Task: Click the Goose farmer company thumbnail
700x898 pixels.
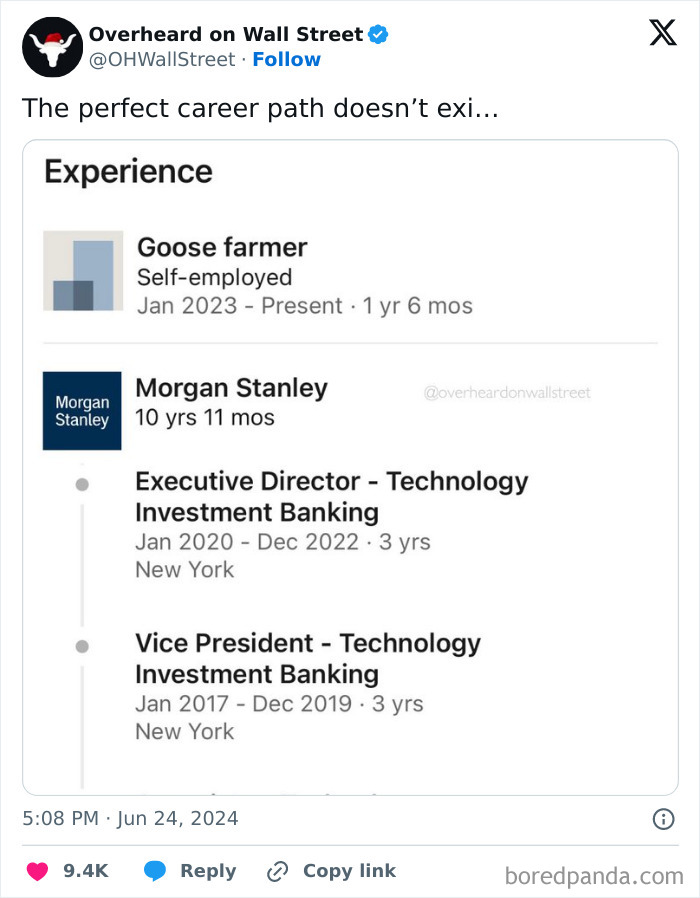Action: pyautogui.click(x=82, y=271)
